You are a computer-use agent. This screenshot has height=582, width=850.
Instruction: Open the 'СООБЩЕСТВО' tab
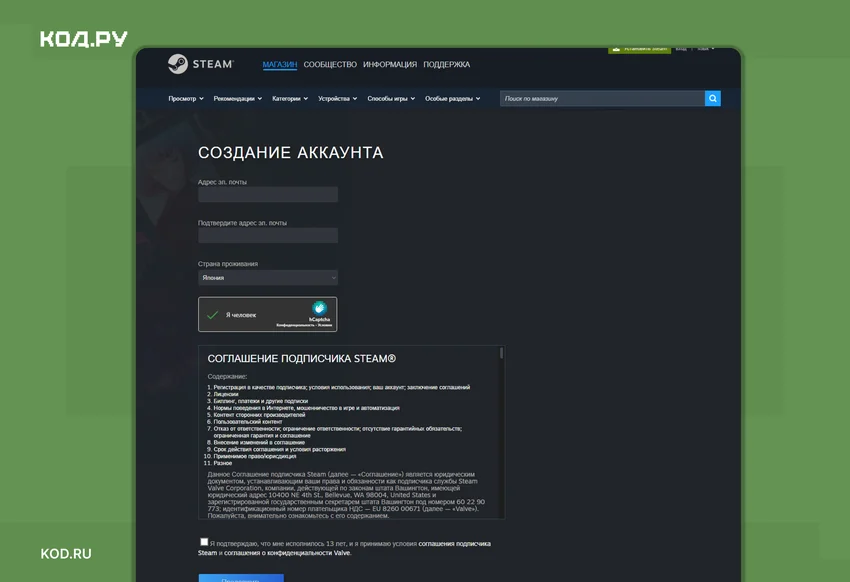(330, 64)
